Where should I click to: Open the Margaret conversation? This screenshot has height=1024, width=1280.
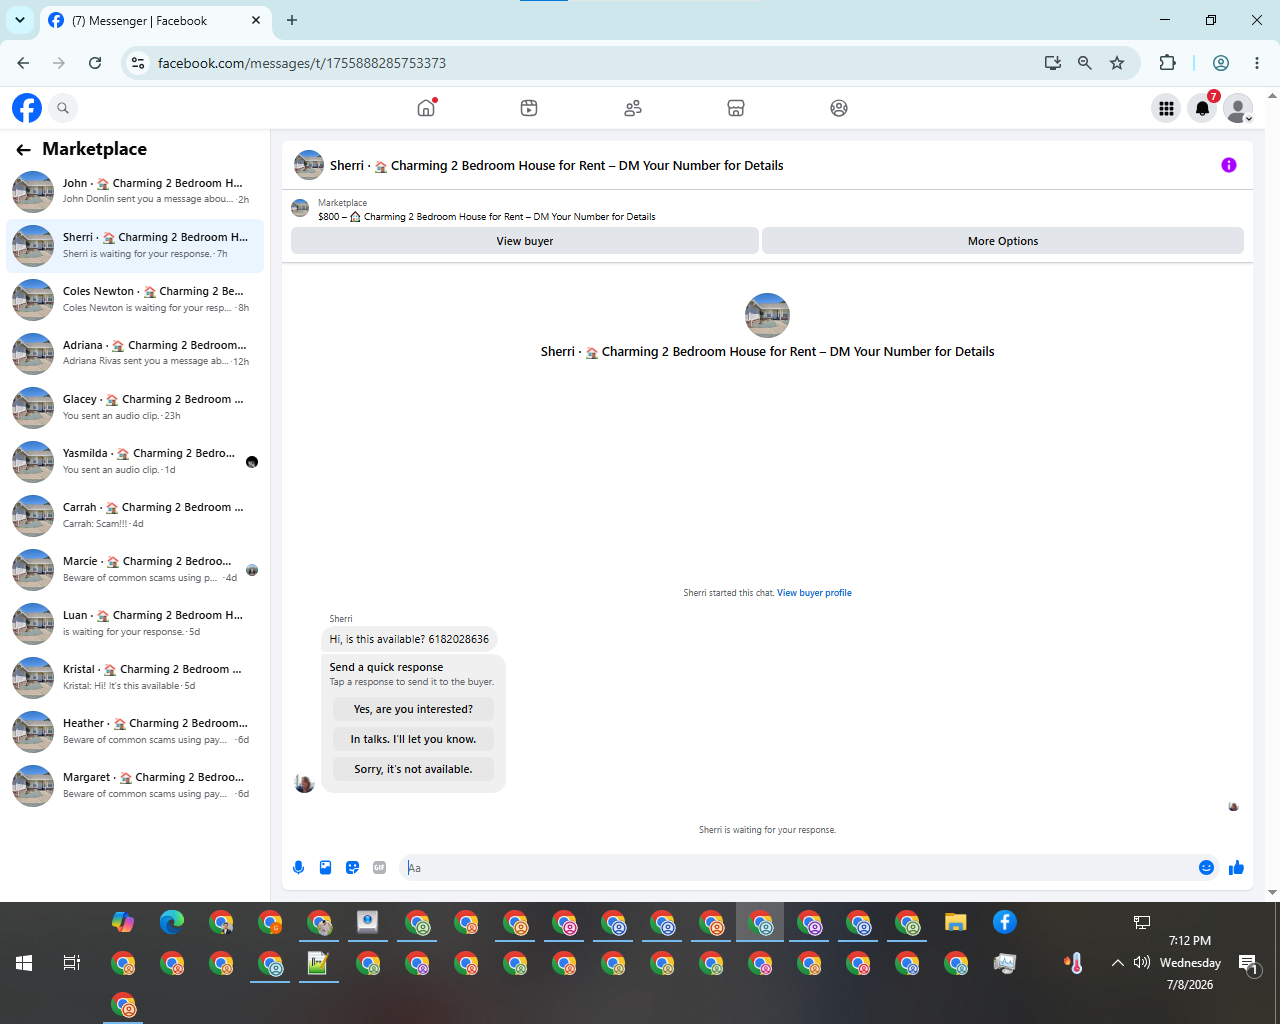point(135,785)
